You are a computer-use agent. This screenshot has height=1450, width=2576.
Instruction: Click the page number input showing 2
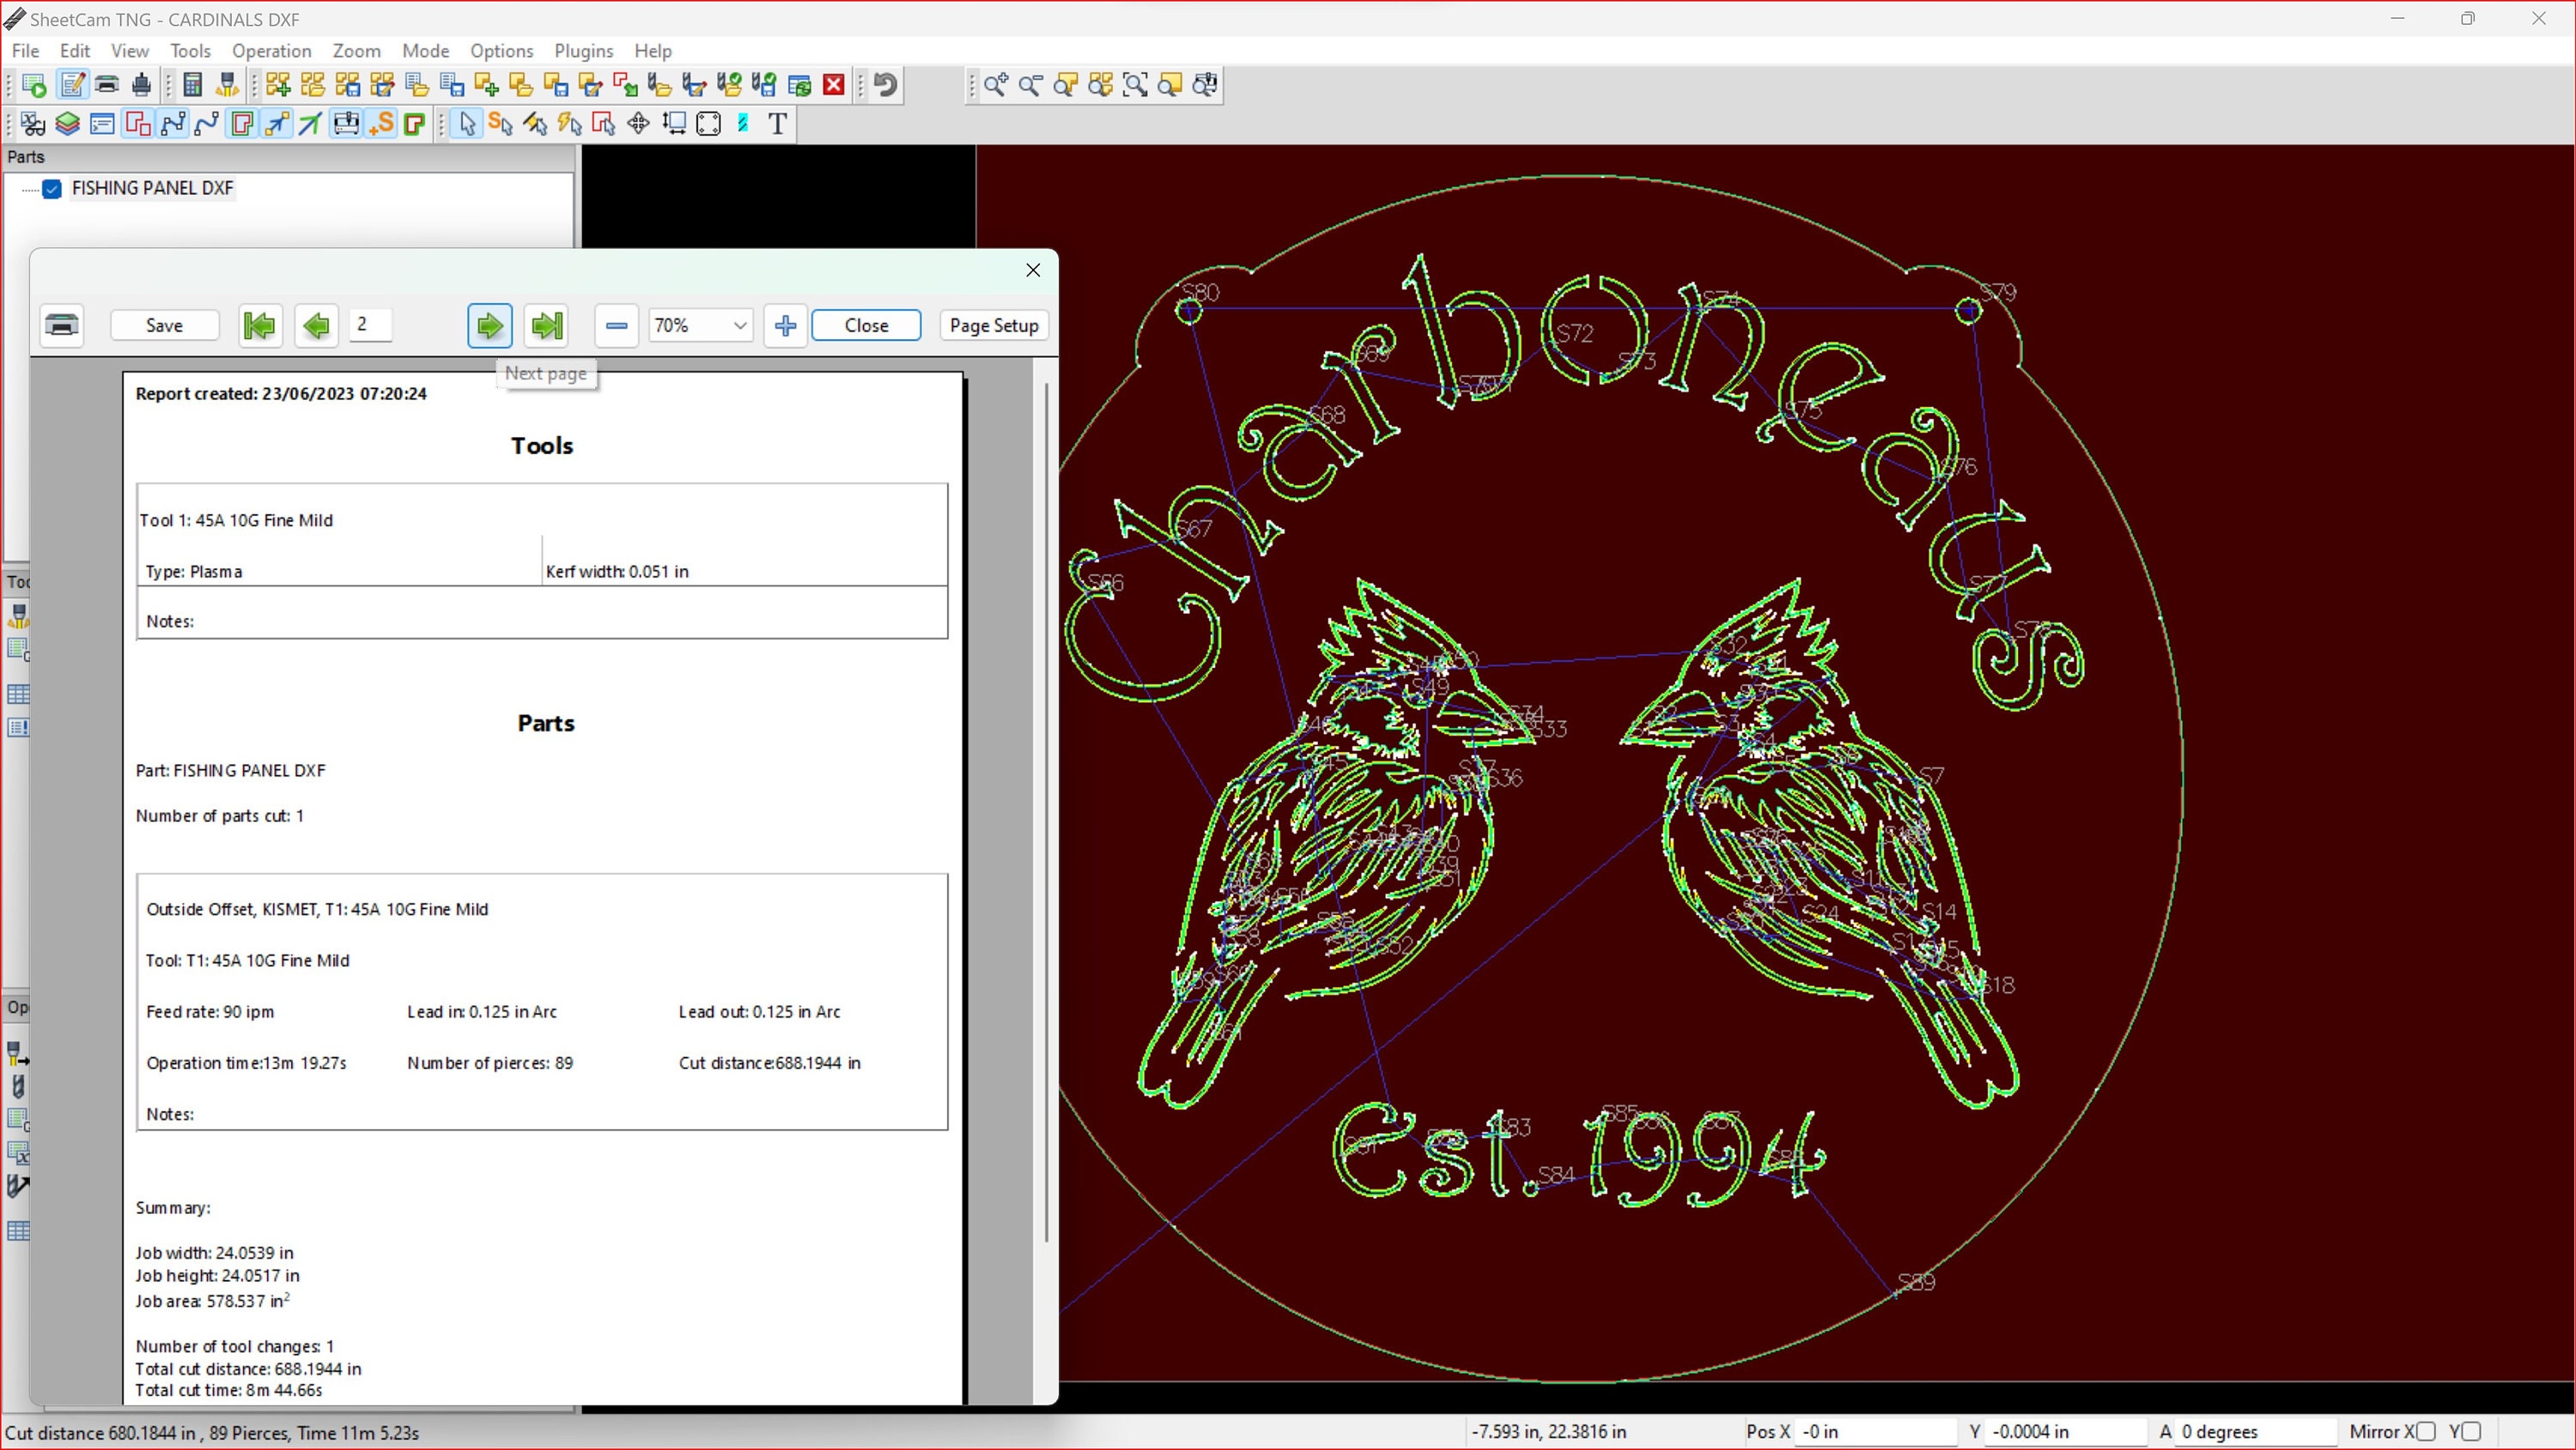coord(370,325)
